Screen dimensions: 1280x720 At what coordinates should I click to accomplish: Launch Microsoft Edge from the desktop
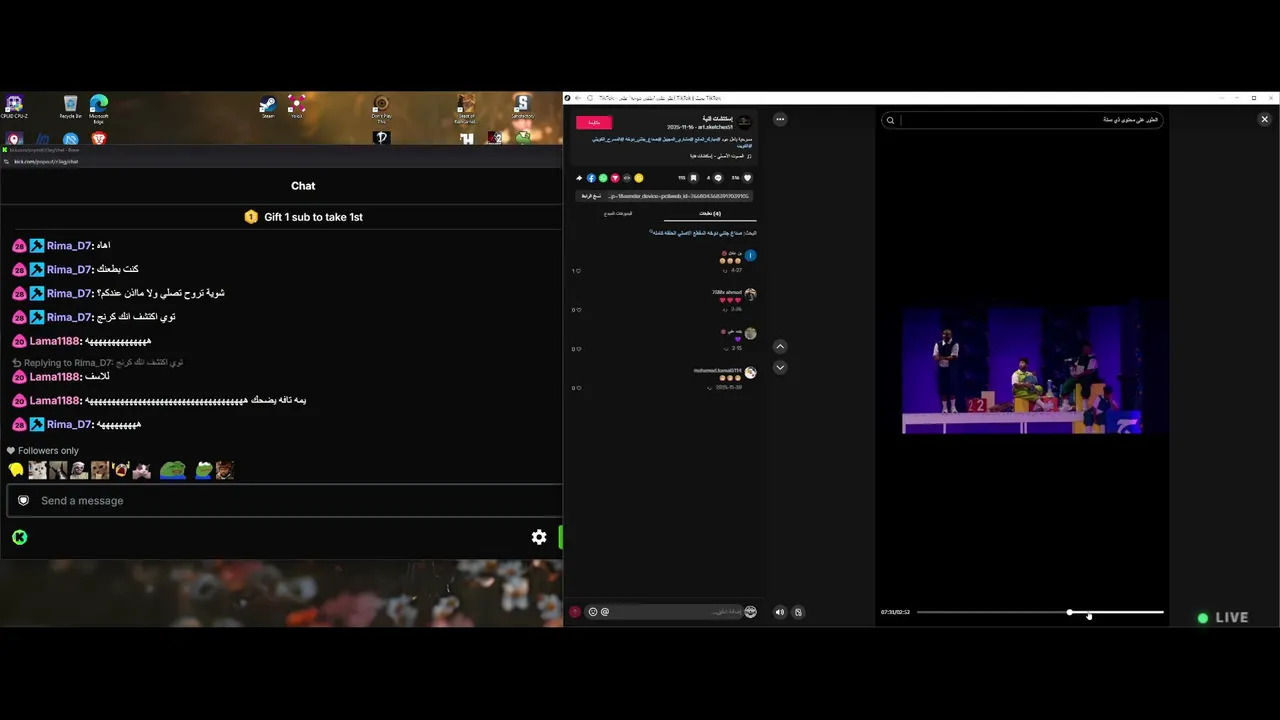[98, 108]
